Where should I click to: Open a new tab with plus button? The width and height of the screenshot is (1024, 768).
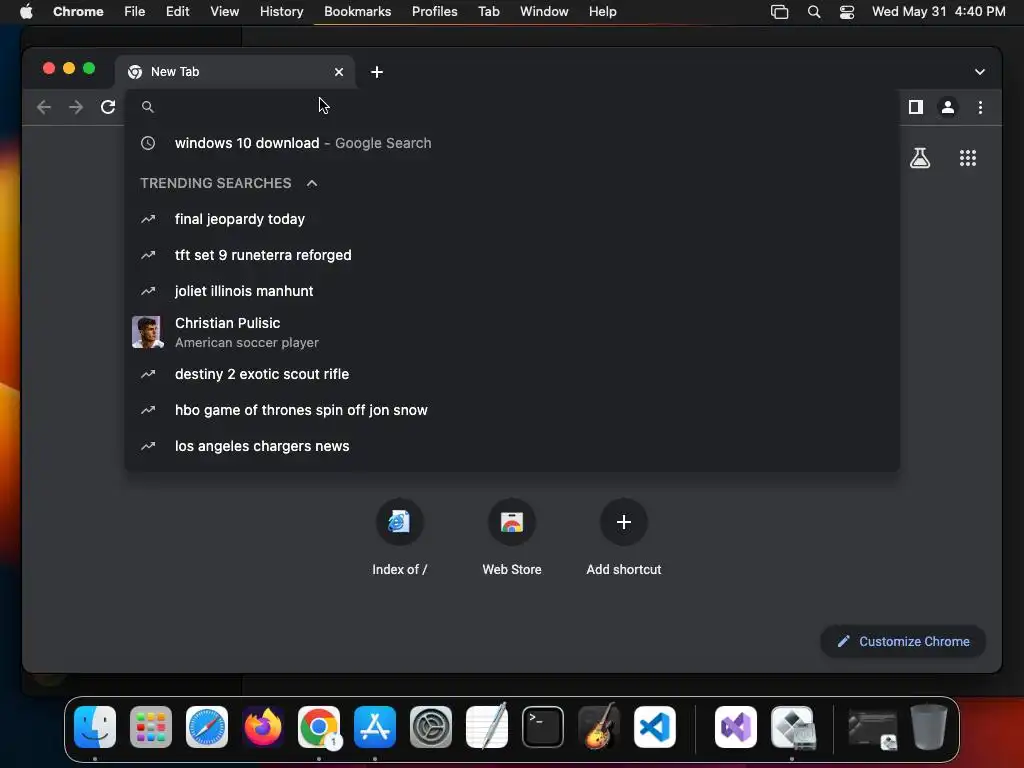(x=377, y=72)
